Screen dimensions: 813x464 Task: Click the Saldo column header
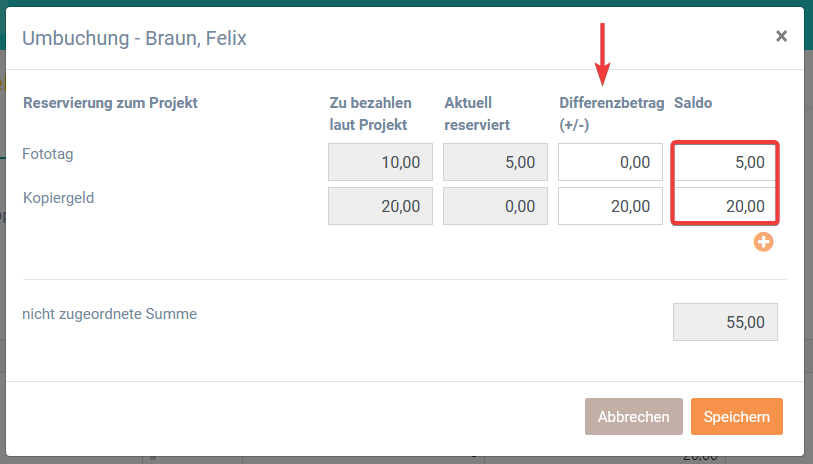point(693,103)
